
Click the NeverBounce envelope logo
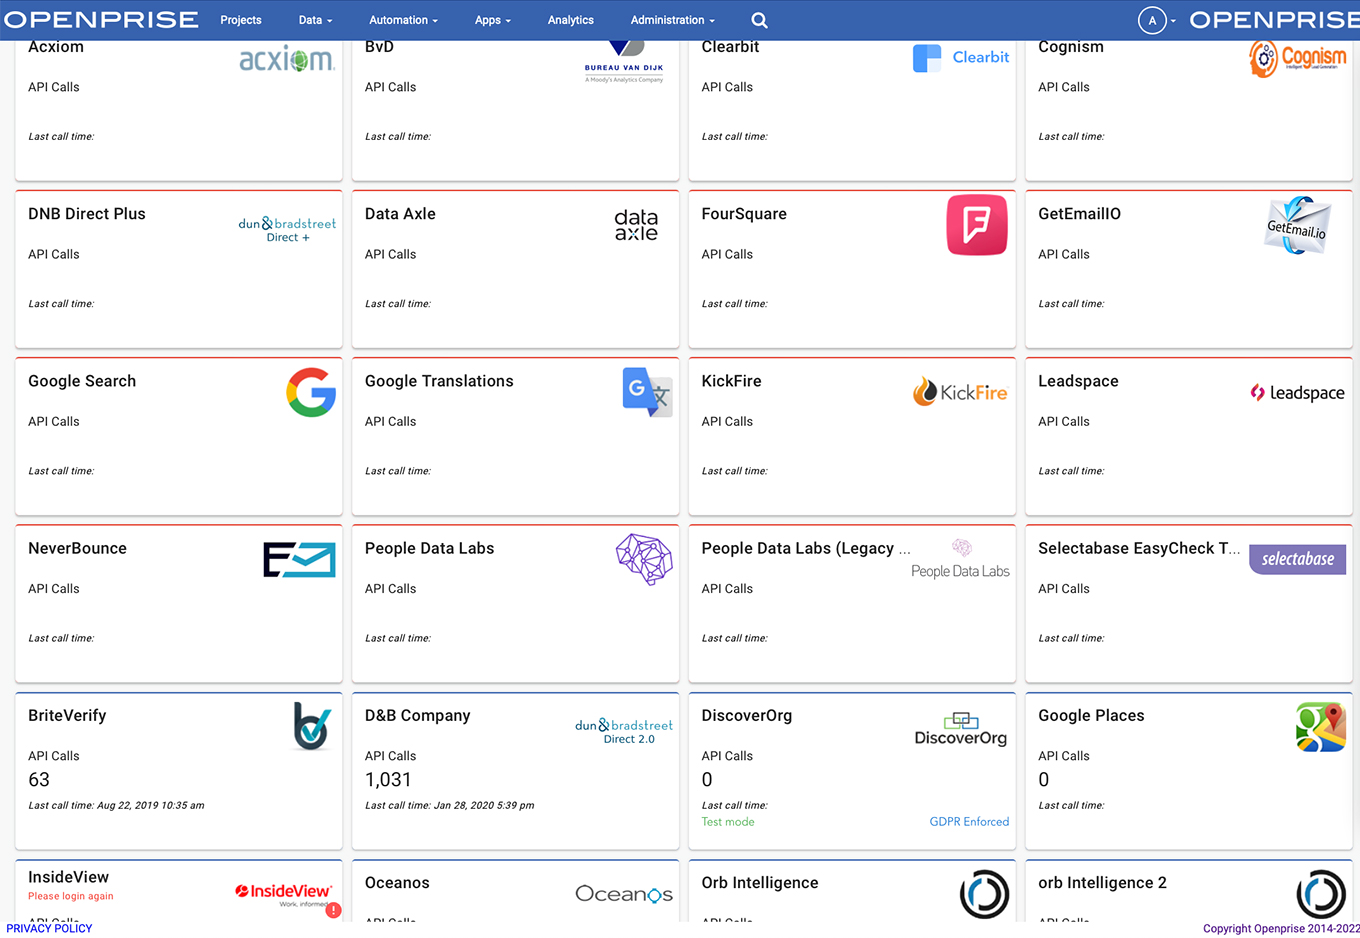(299, 560)
